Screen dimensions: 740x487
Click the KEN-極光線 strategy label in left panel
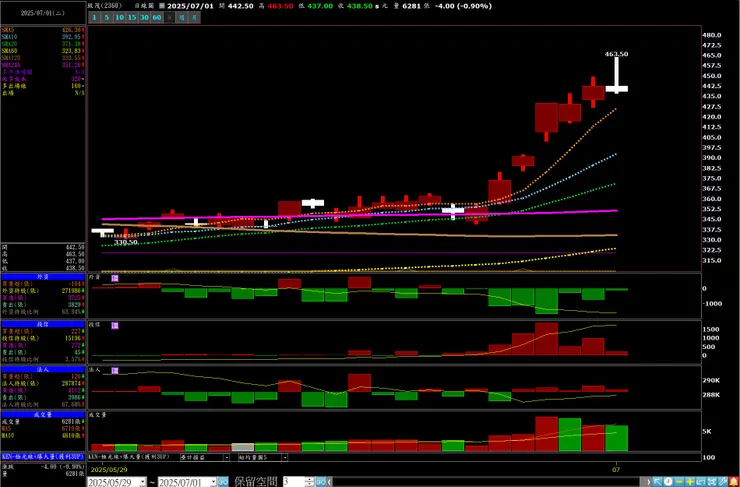[43, 457]
